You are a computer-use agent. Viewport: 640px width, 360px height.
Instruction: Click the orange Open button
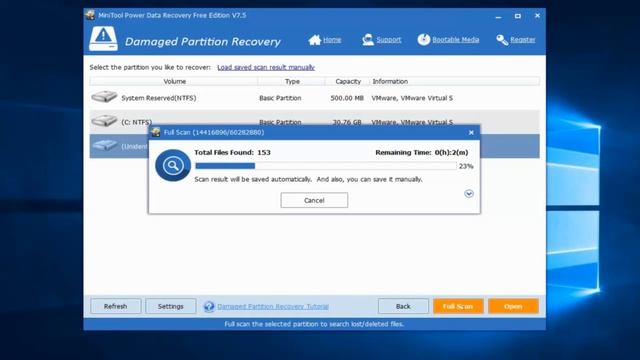pos(513,306)
